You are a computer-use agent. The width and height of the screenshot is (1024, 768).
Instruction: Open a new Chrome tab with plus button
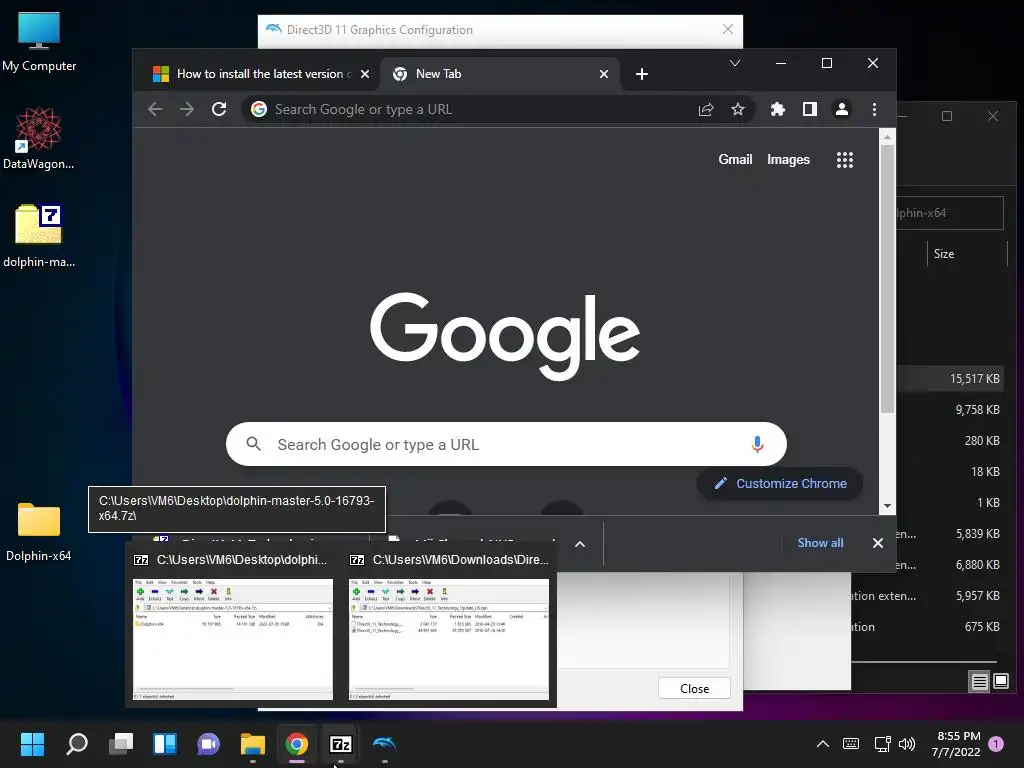642,74
